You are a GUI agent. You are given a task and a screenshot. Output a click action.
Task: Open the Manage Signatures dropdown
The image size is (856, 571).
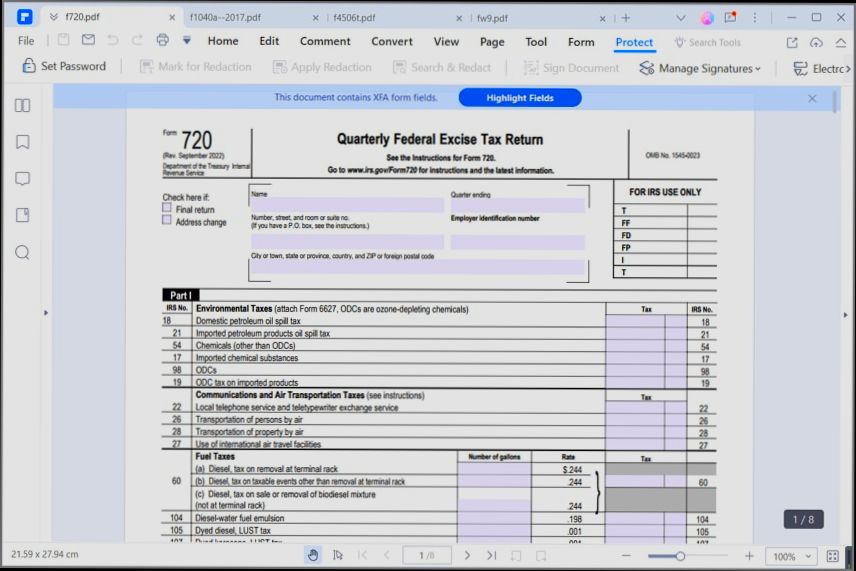700,68
